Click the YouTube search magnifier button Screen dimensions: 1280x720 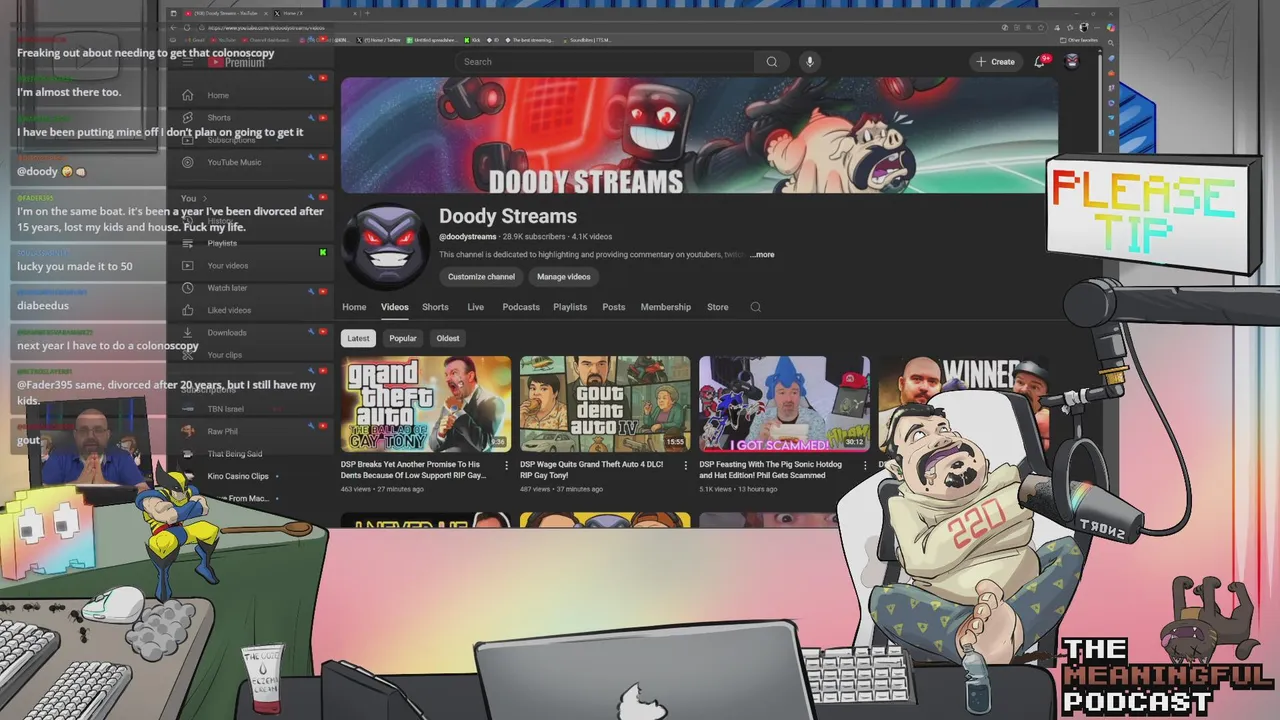[x=772, y=62]
